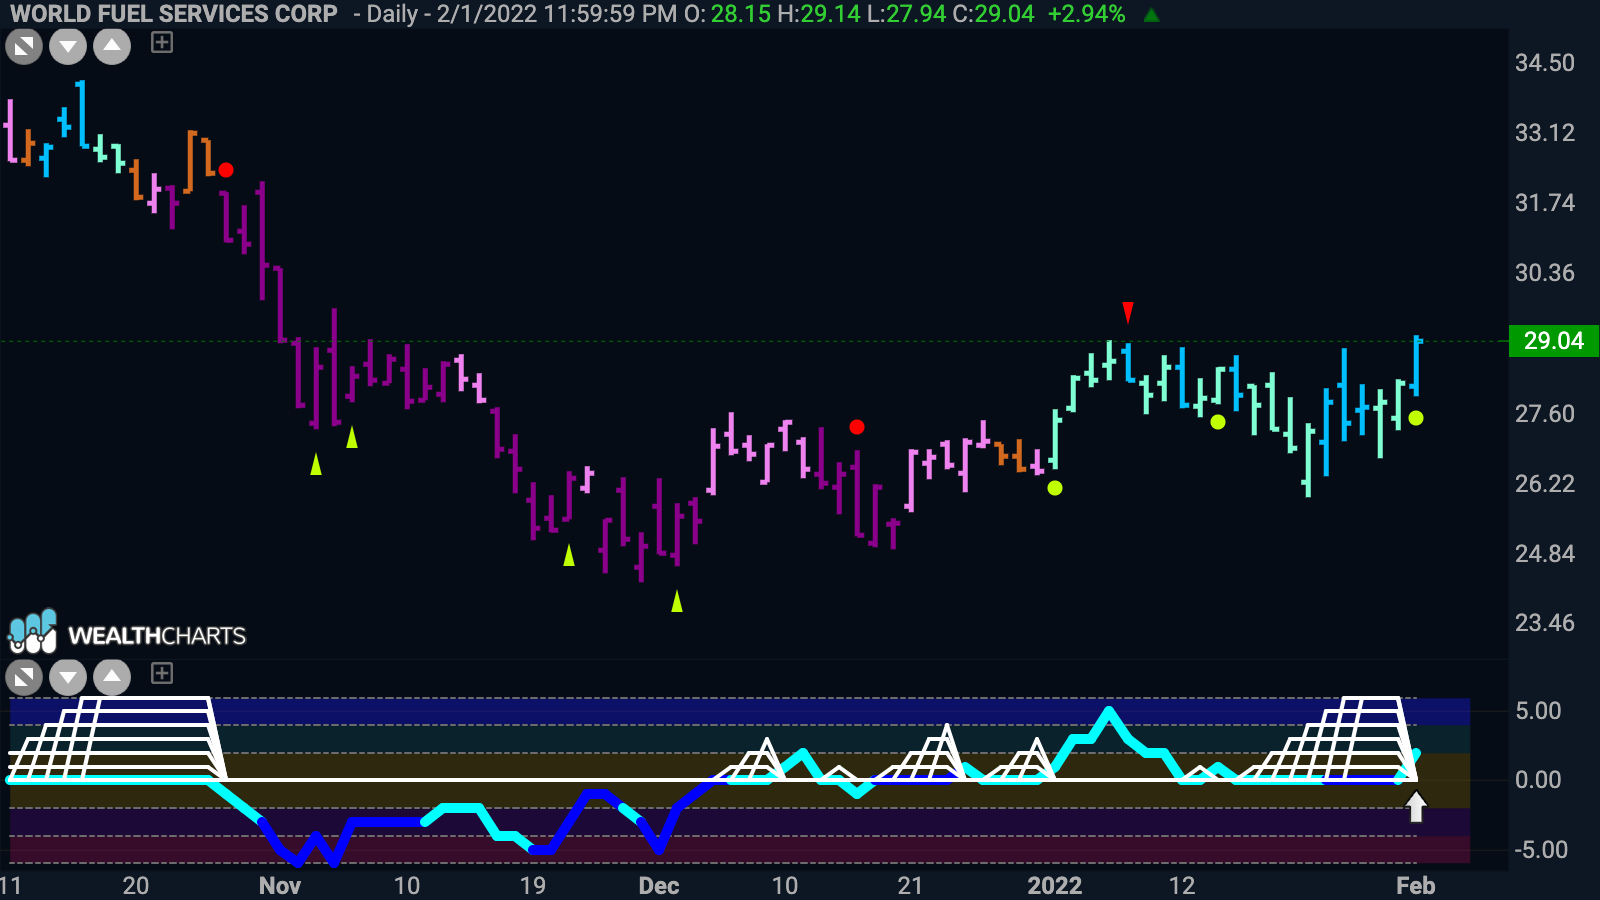
Task: Click the O: 28.15 open value in header
Action: pos(727,14)
